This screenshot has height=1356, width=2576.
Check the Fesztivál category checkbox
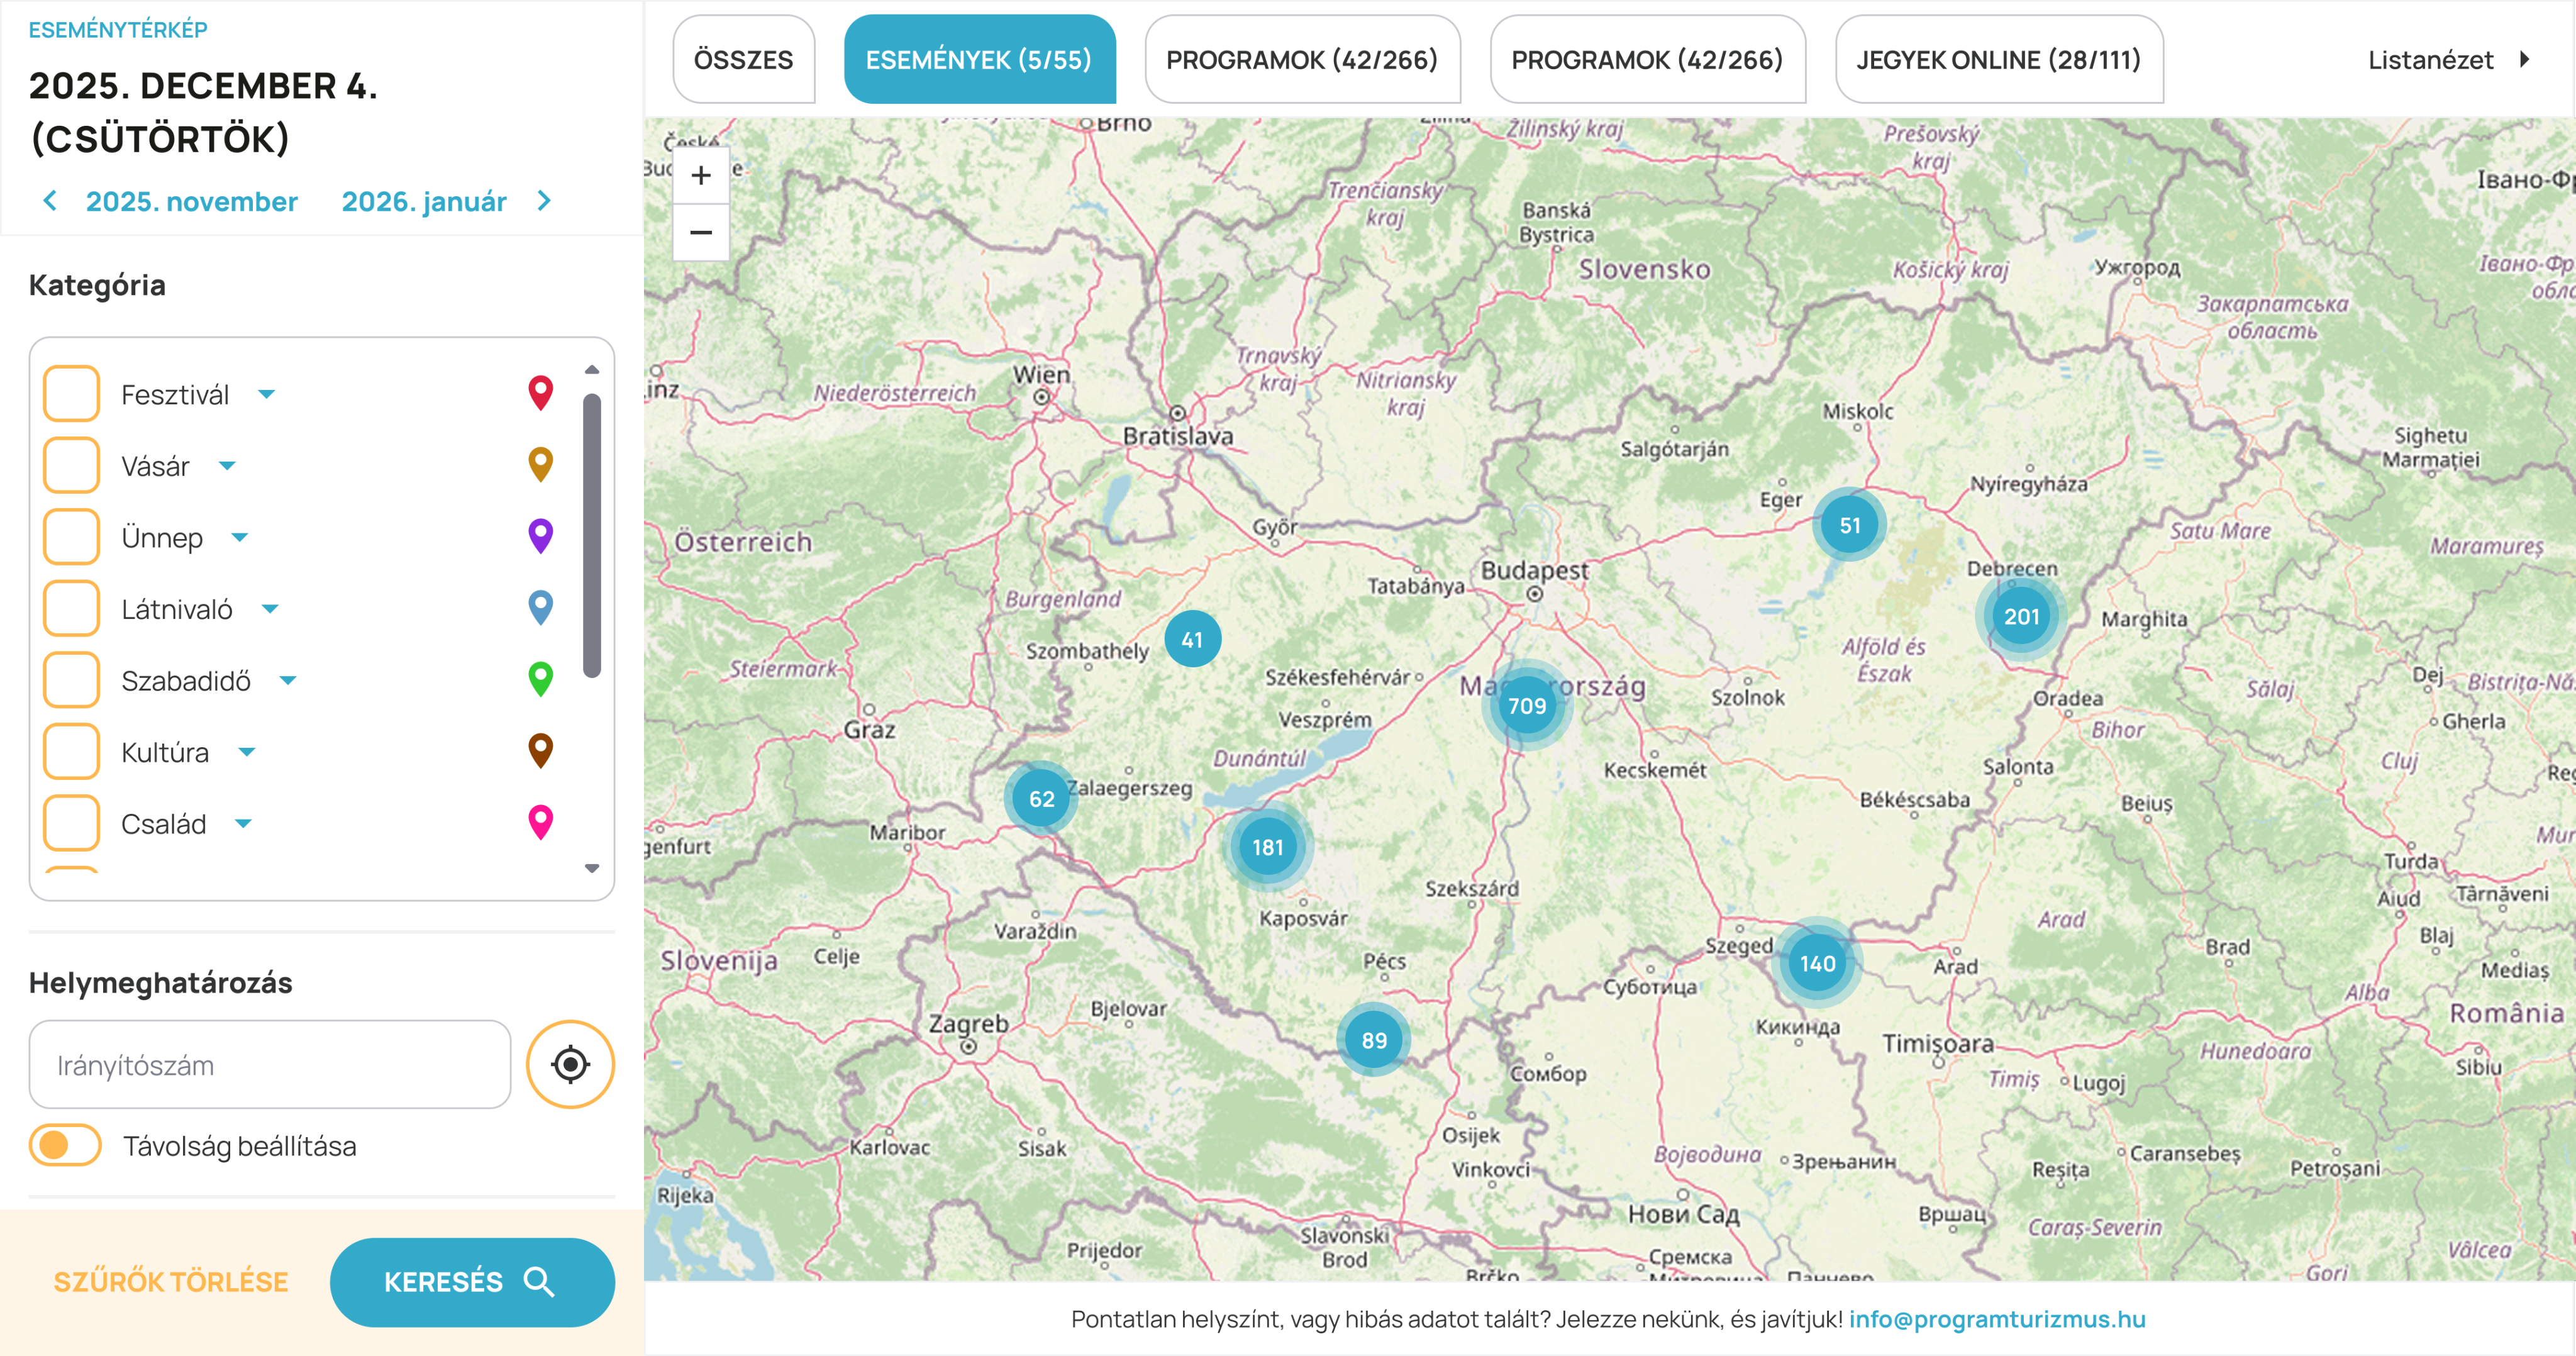coord(72,394)
